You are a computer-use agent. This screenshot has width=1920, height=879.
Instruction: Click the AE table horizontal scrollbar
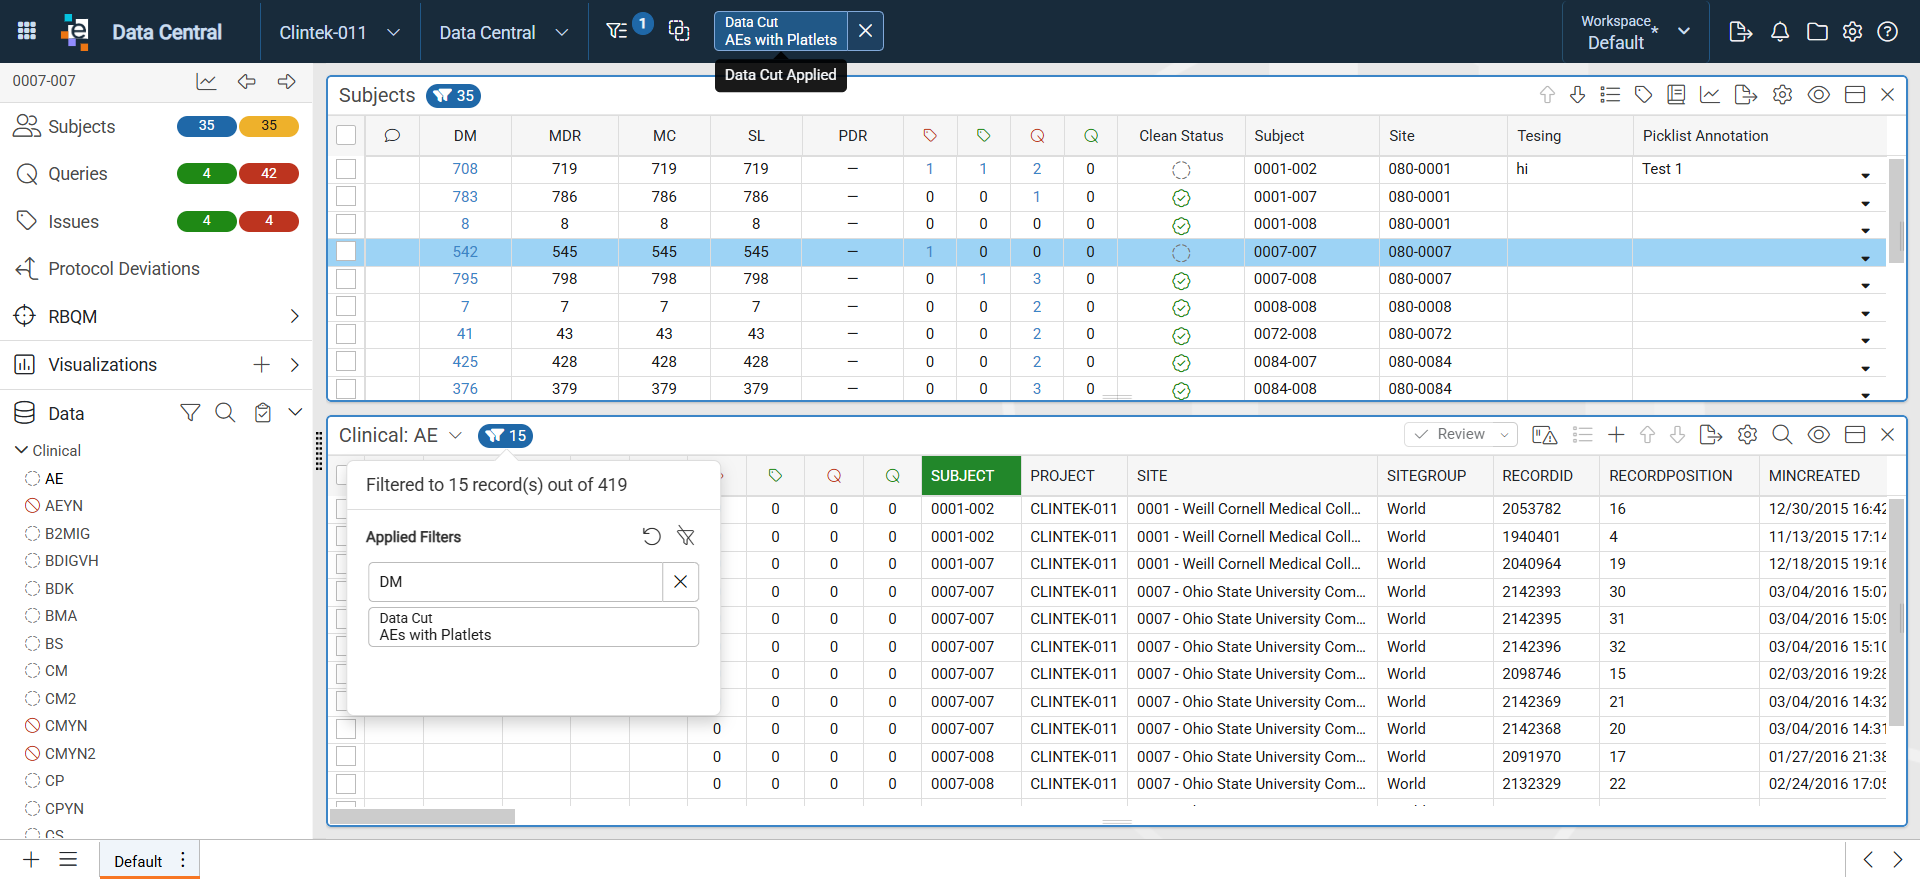pyautogui.click(x=422, y=817)
